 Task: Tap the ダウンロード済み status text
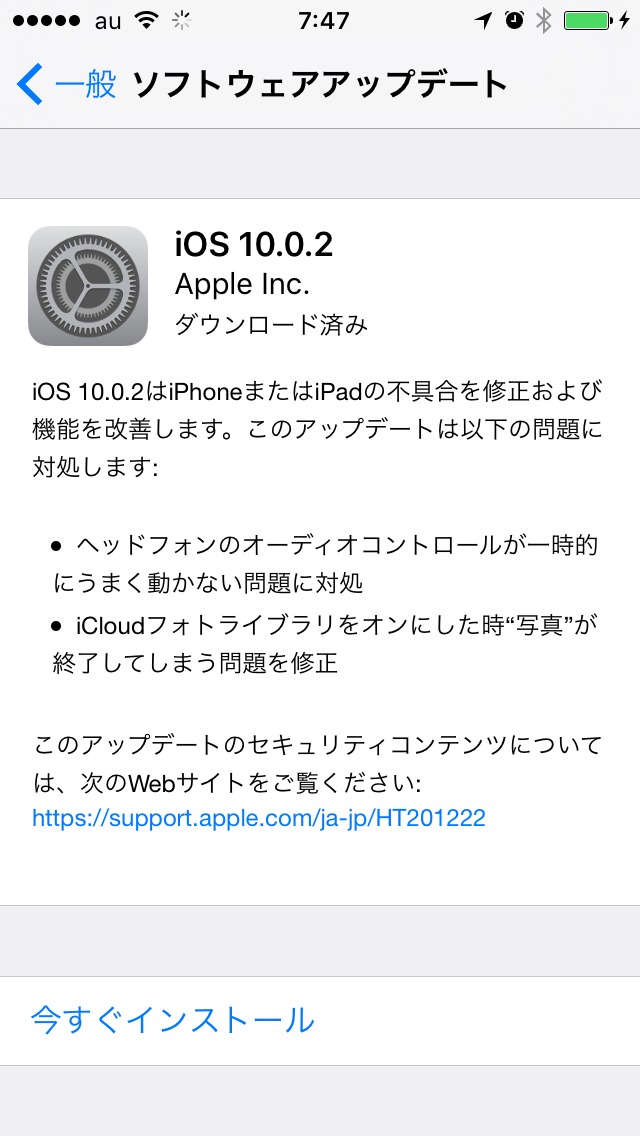point(271,325)
